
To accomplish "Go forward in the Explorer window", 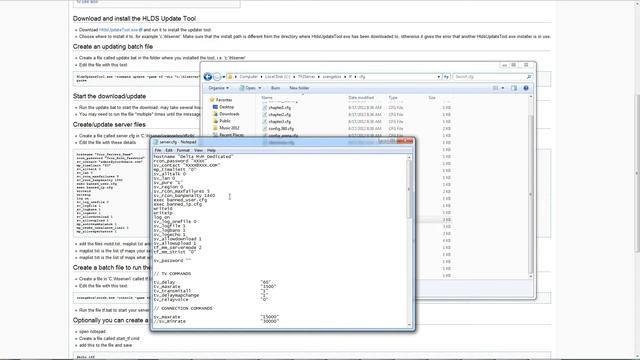I will (x=217, y=77).
